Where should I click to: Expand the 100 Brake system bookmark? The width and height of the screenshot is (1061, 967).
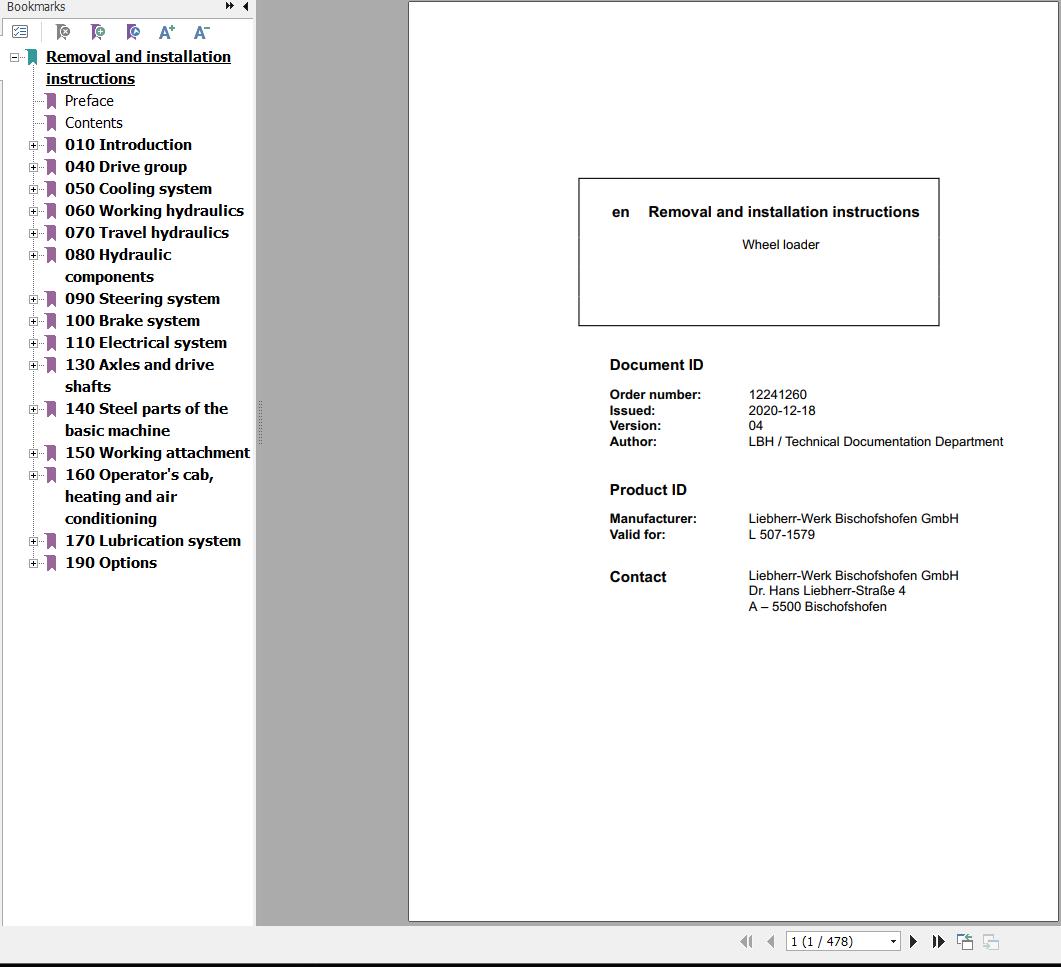[x=33, y=321]
